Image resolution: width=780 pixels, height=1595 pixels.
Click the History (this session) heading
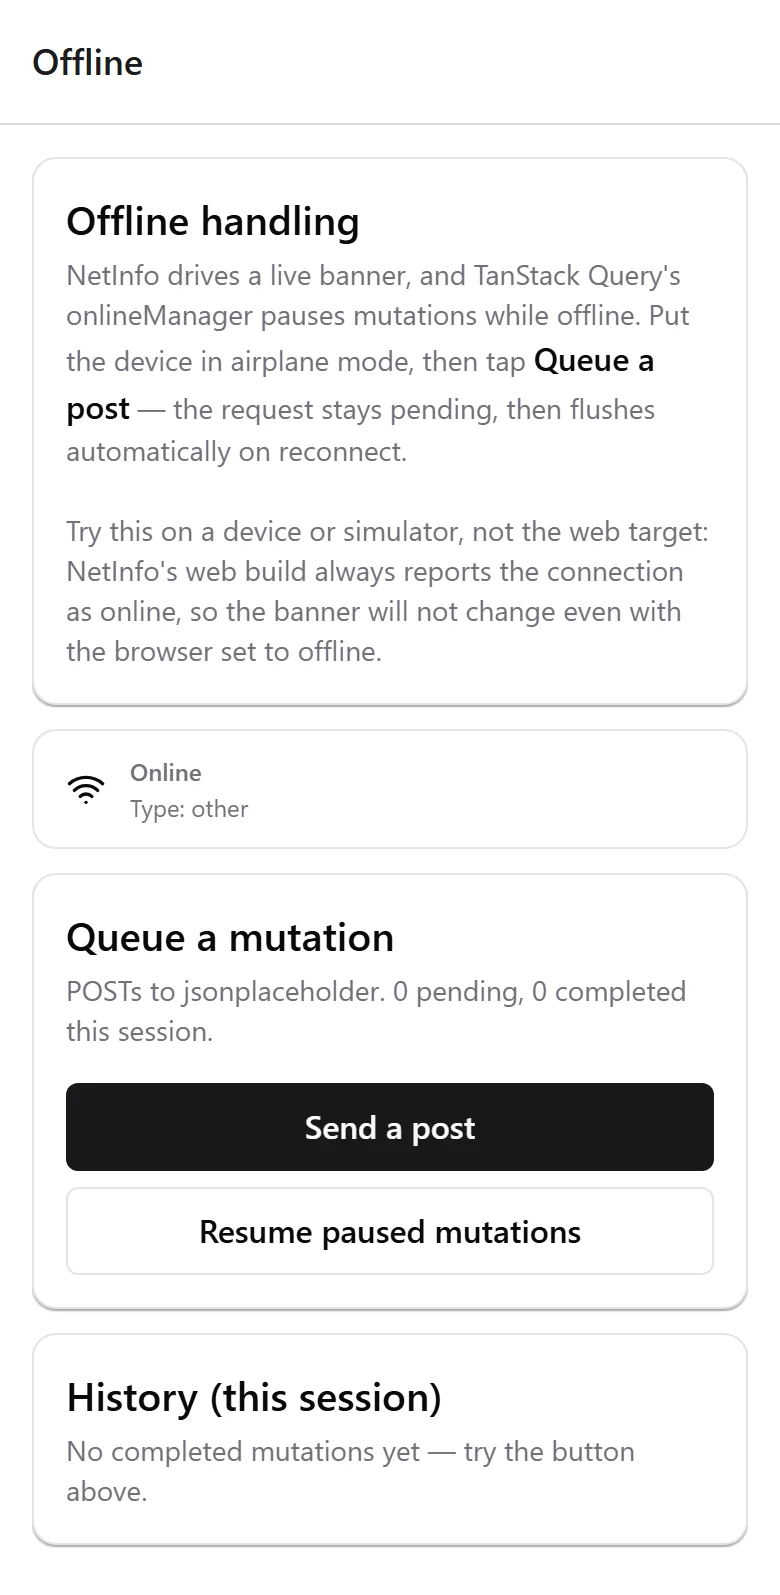[254, 1397]
